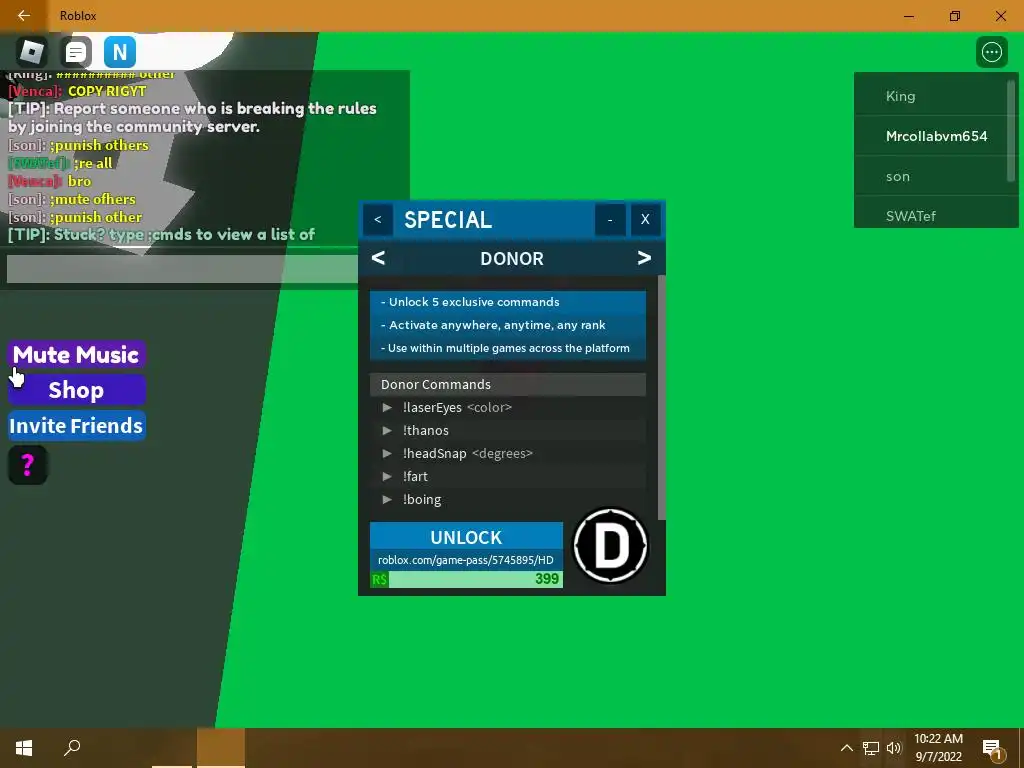Viewport: 1024px width, 768px height.
Task: Toggle the chat window icon
Action: coord(76,52)
